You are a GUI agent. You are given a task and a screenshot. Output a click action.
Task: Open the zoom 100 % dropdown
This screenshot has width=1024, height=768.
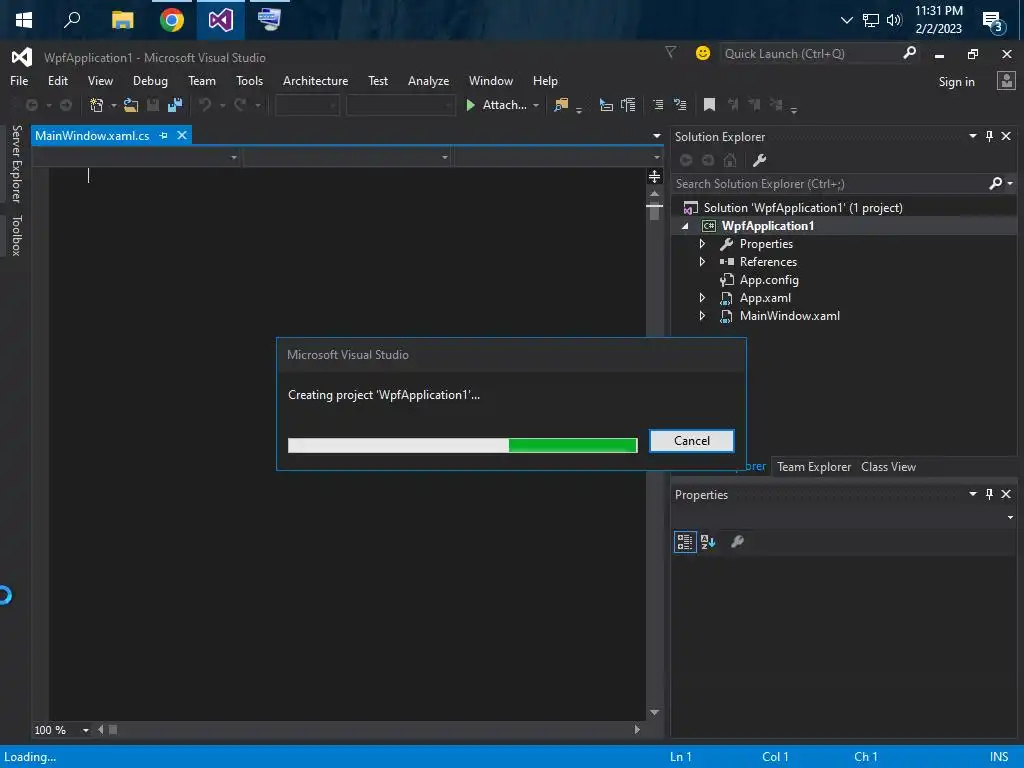tap(85, 730)
